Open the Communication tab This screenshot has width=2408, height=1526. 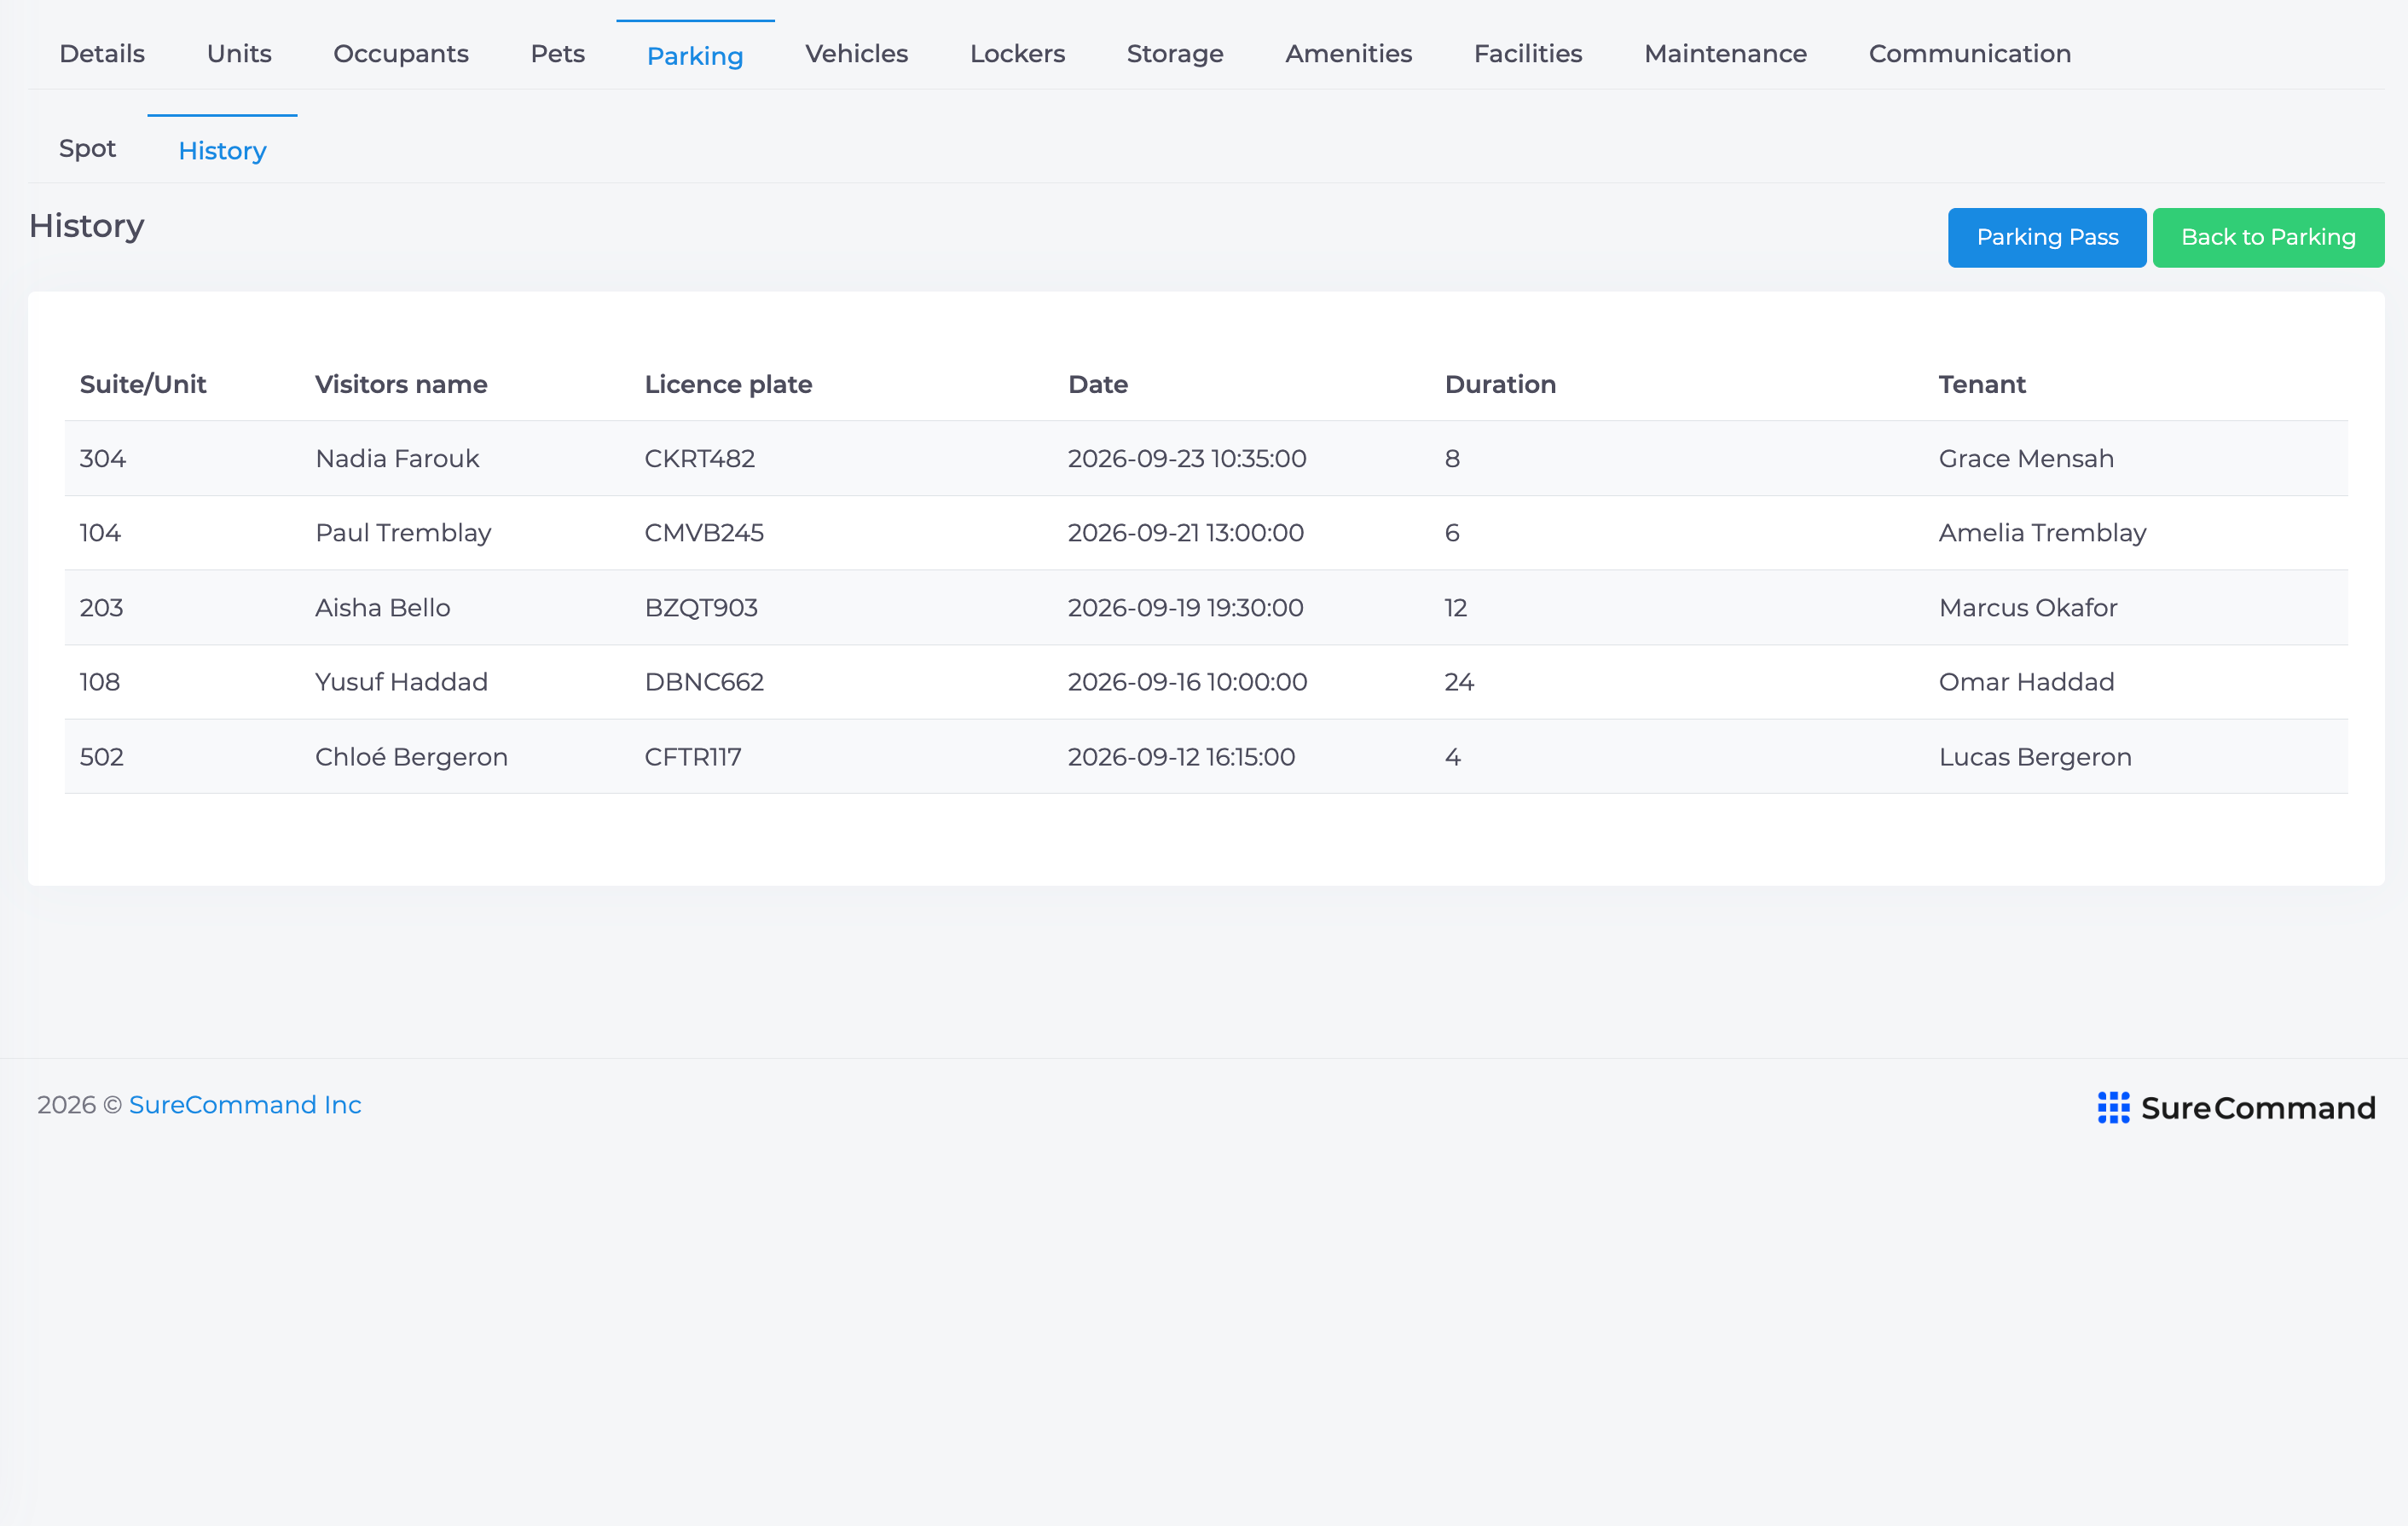[x=1969, y=54]
